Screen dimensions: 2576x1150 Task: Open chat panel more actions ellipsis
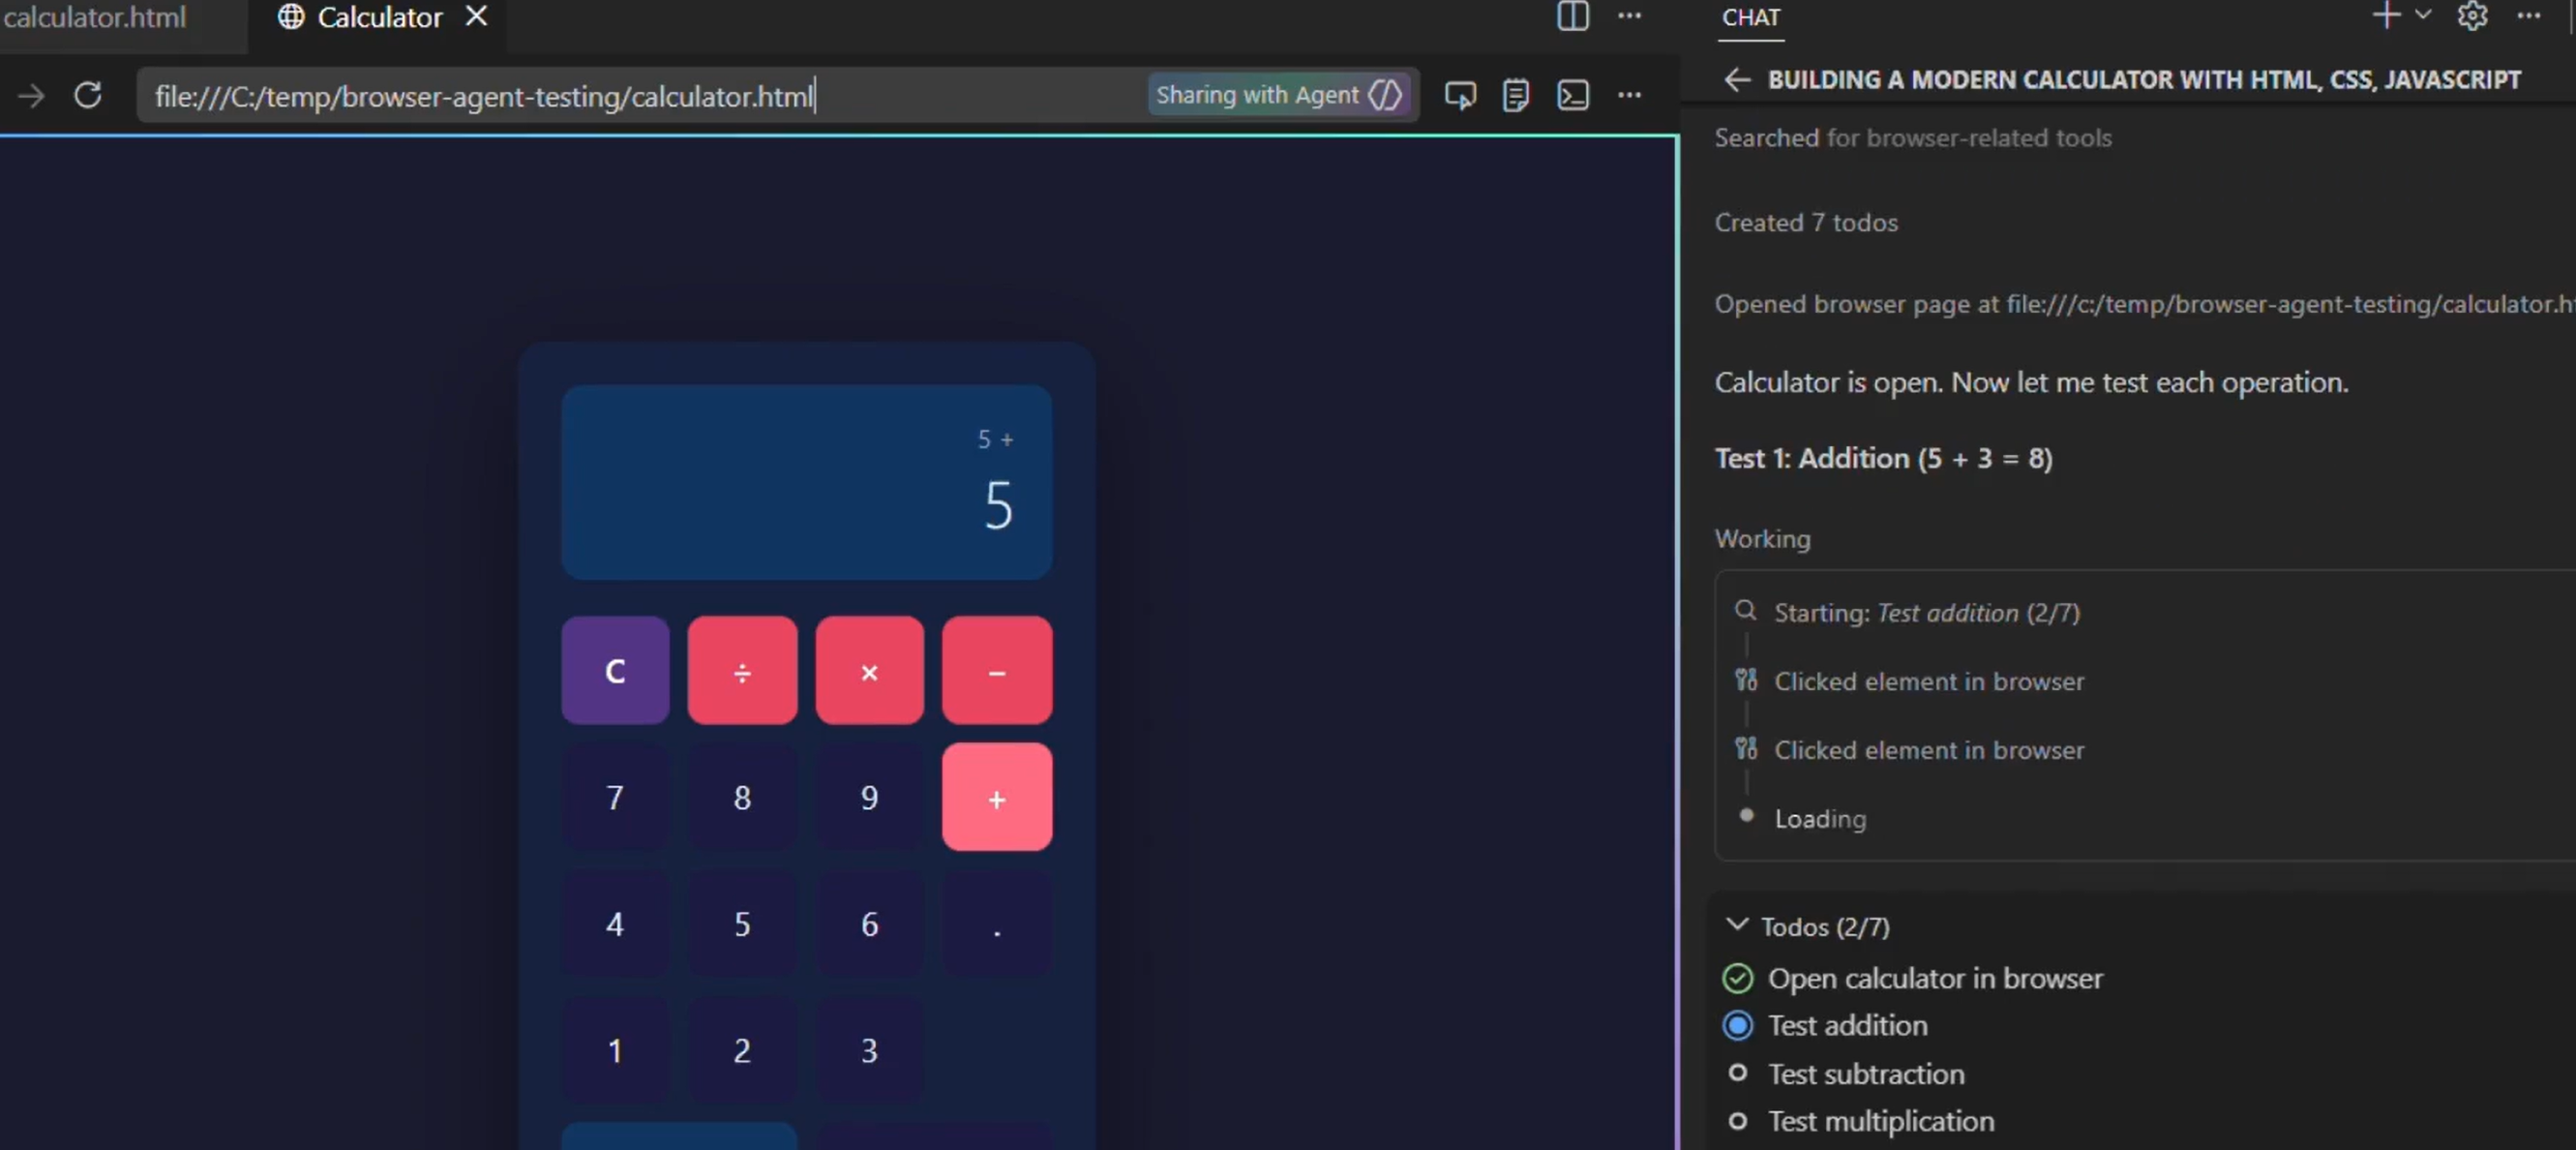click(2529, 16)
